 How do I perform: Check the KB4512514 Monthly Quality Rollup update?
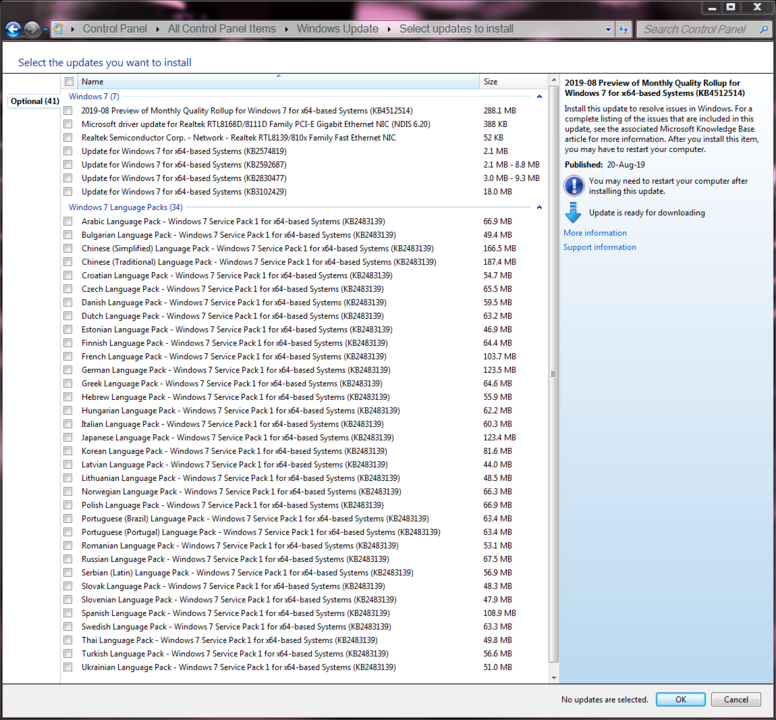[68, 110]
